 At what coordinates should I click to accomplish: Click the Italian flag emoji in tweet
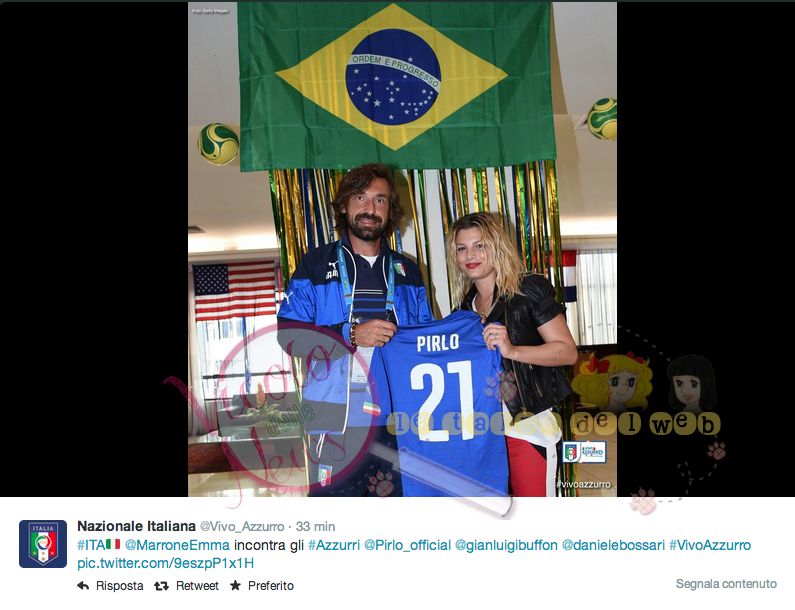(x=113, y=545)
